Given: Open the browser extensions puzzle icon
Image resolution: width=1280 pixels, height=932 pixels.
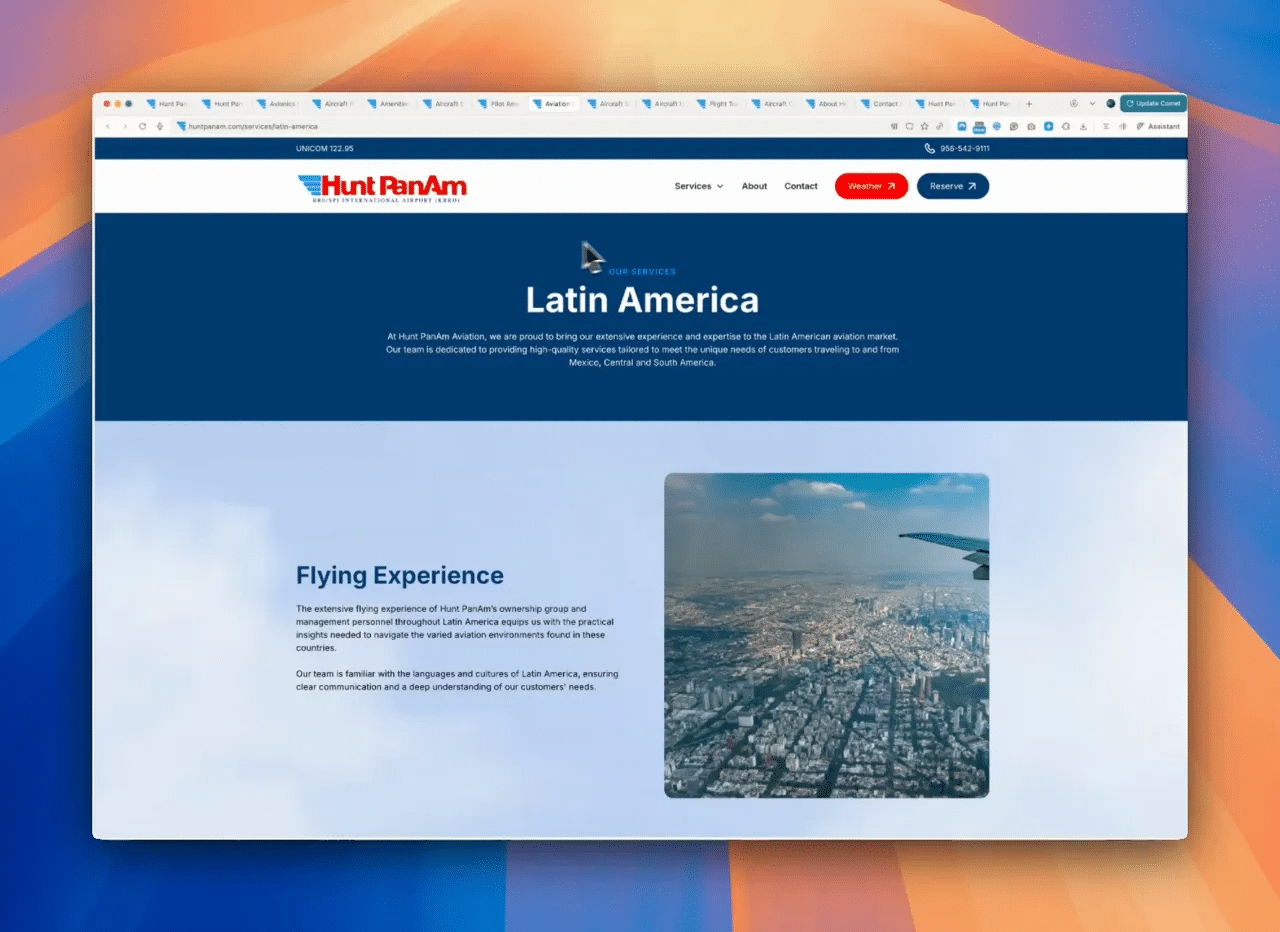Looking at the screenshot, I should [1066, 126].
